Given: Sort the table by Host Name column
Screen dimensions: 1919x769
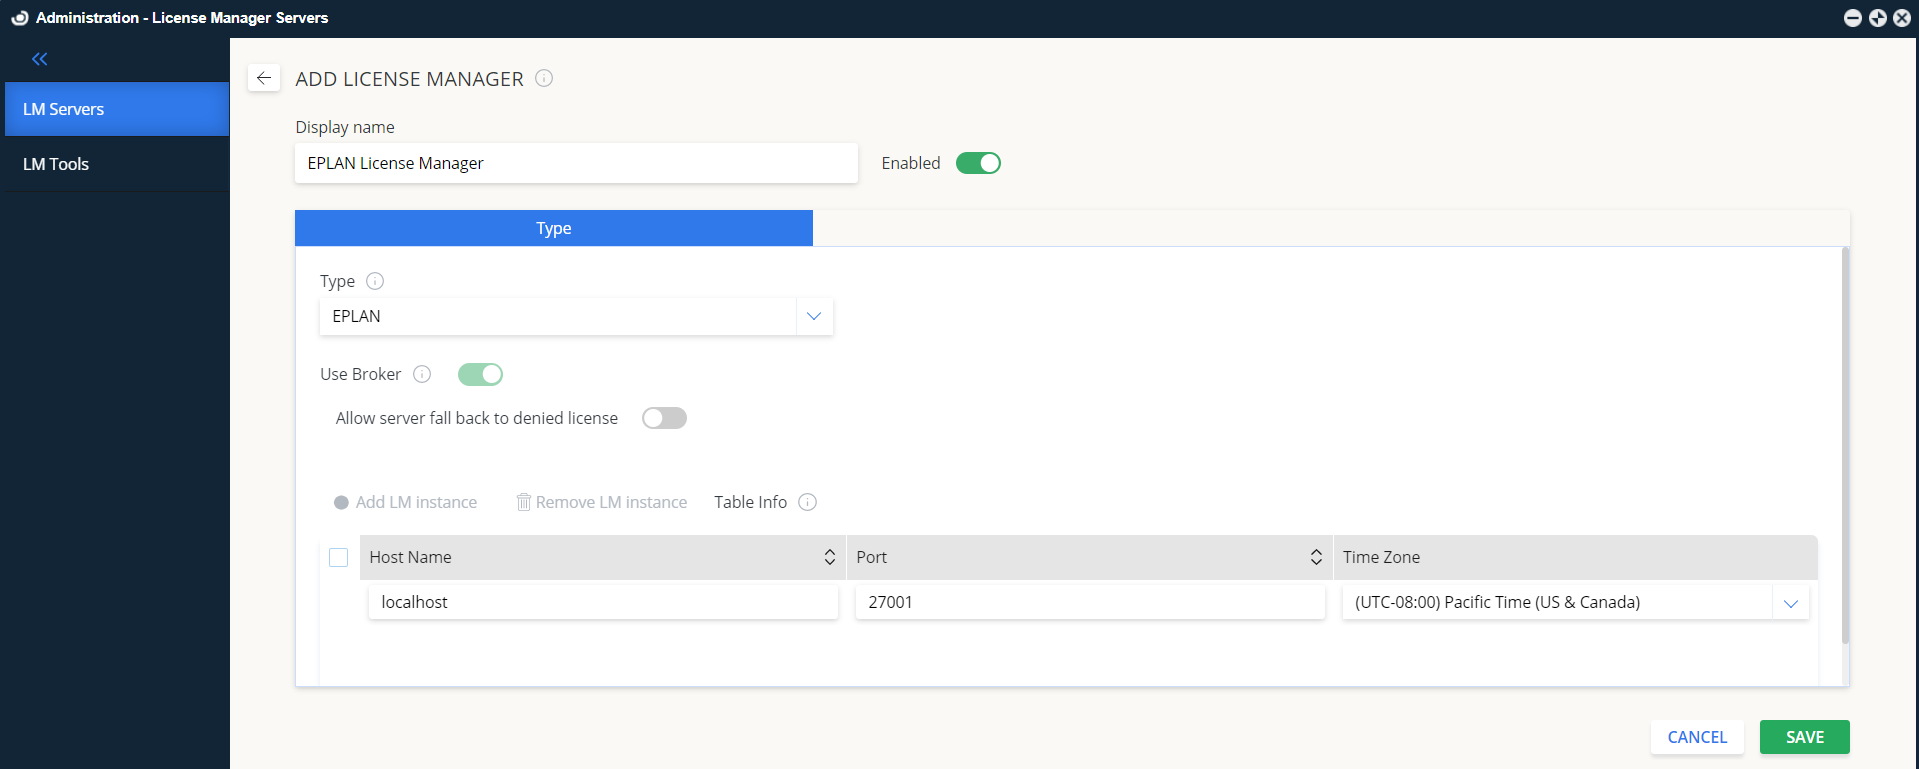Looking at the screenshot, I should tap(829, 557).
